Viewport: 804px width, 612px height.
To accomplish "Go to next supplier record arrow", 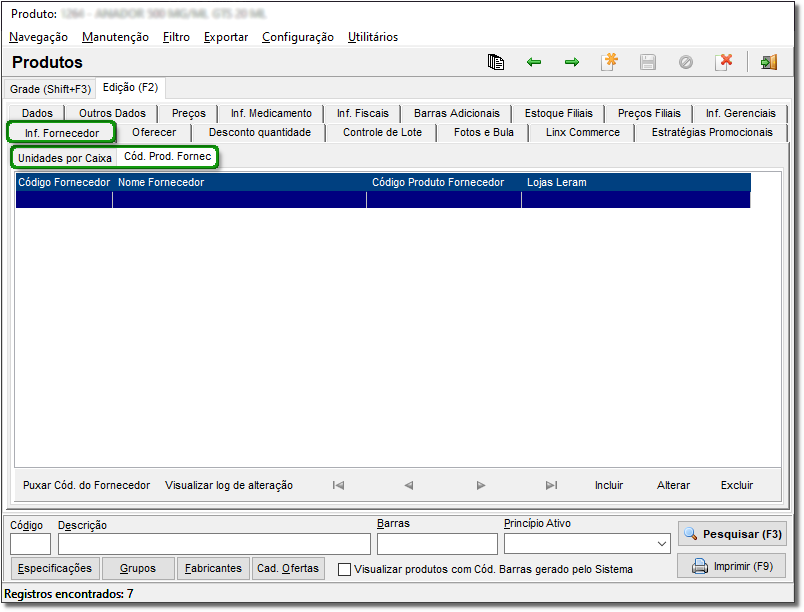I will point(480,485).
